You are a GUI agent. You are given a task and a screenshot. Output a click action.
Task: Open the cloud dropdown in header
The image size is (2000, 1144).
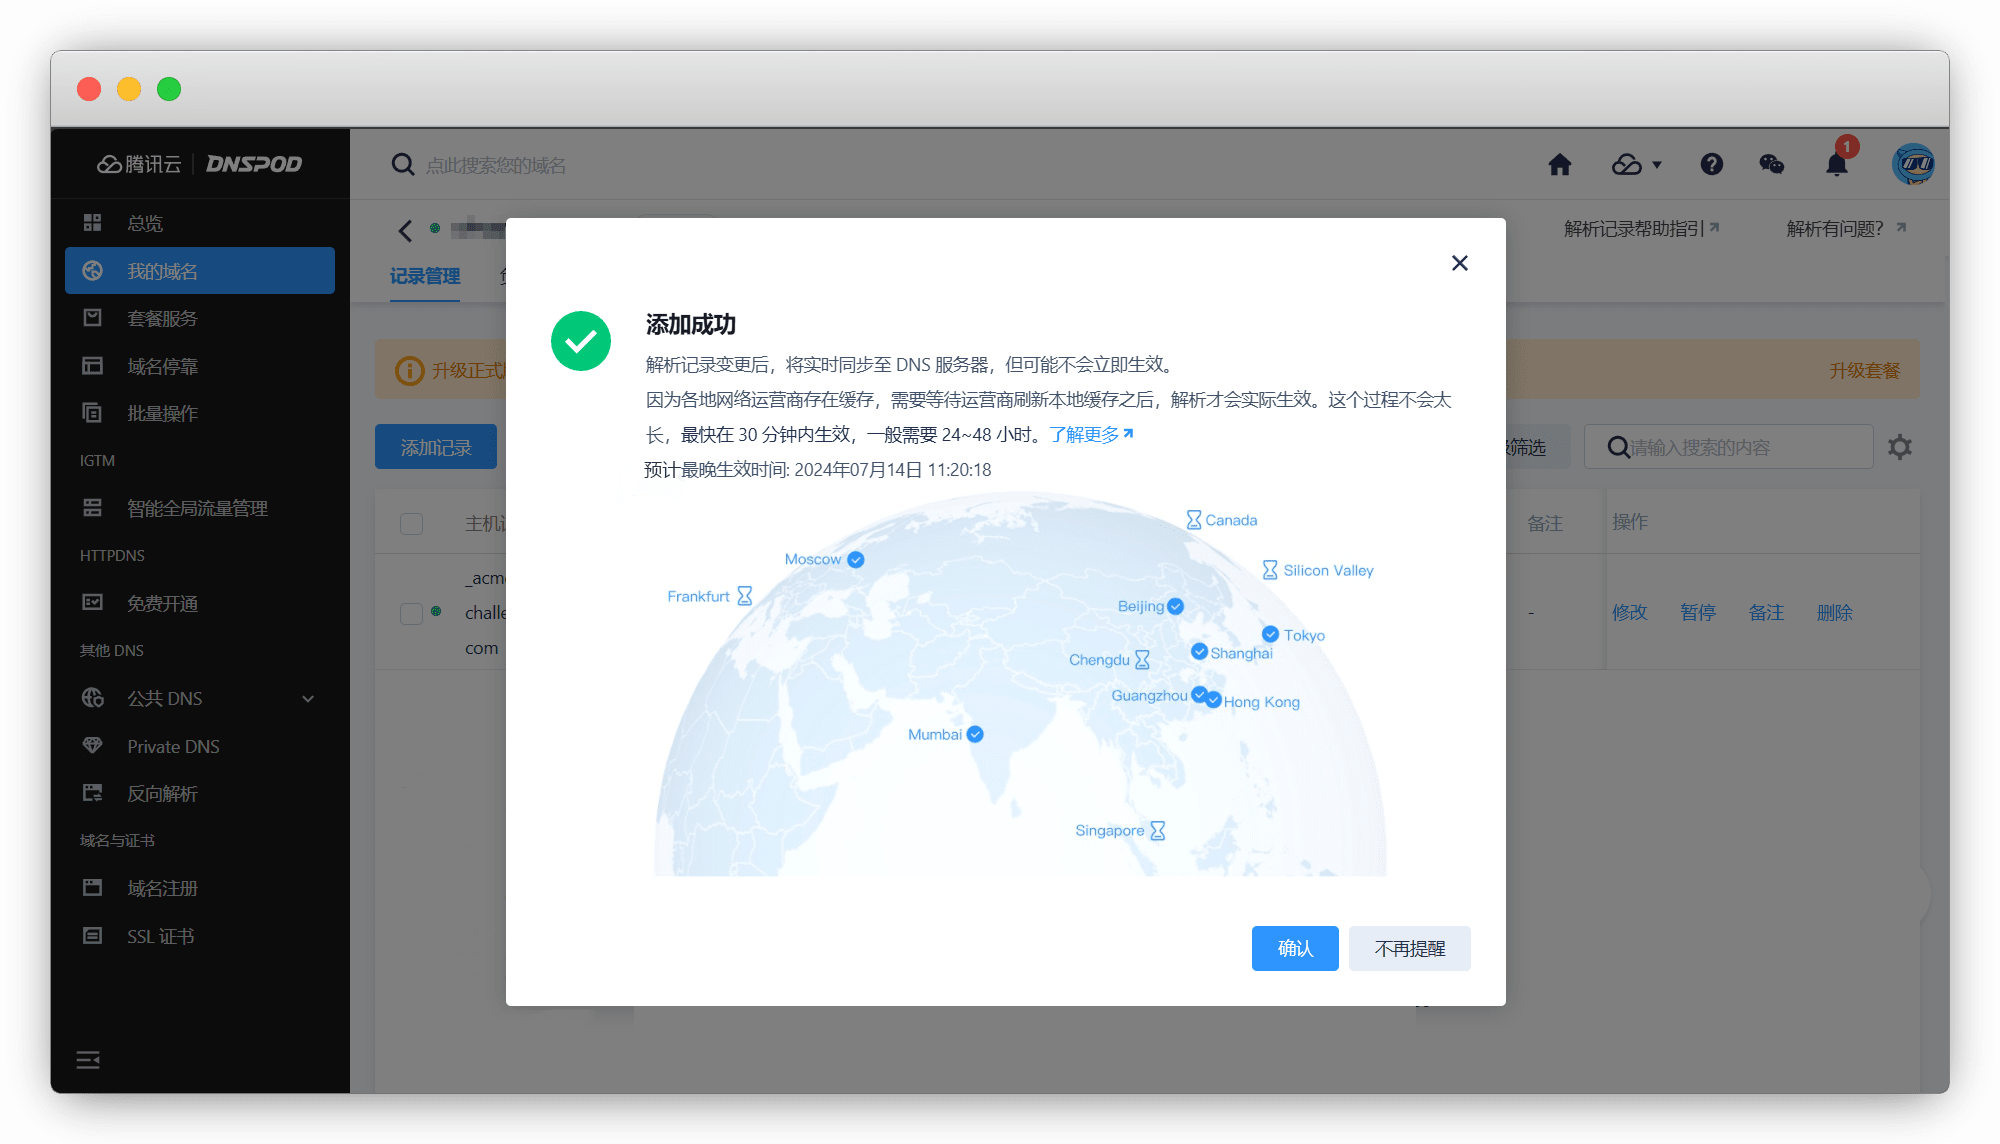tap(1636, 165)
